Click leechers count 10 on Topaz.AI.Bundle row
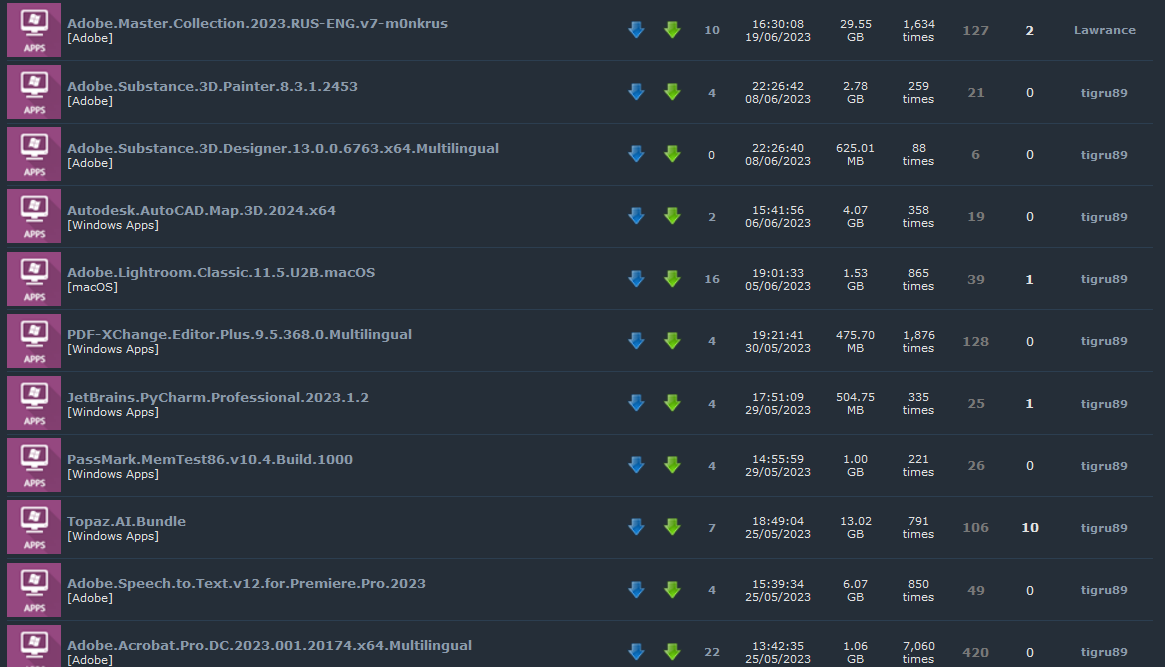The image size is (1165, 667). 1030,527
